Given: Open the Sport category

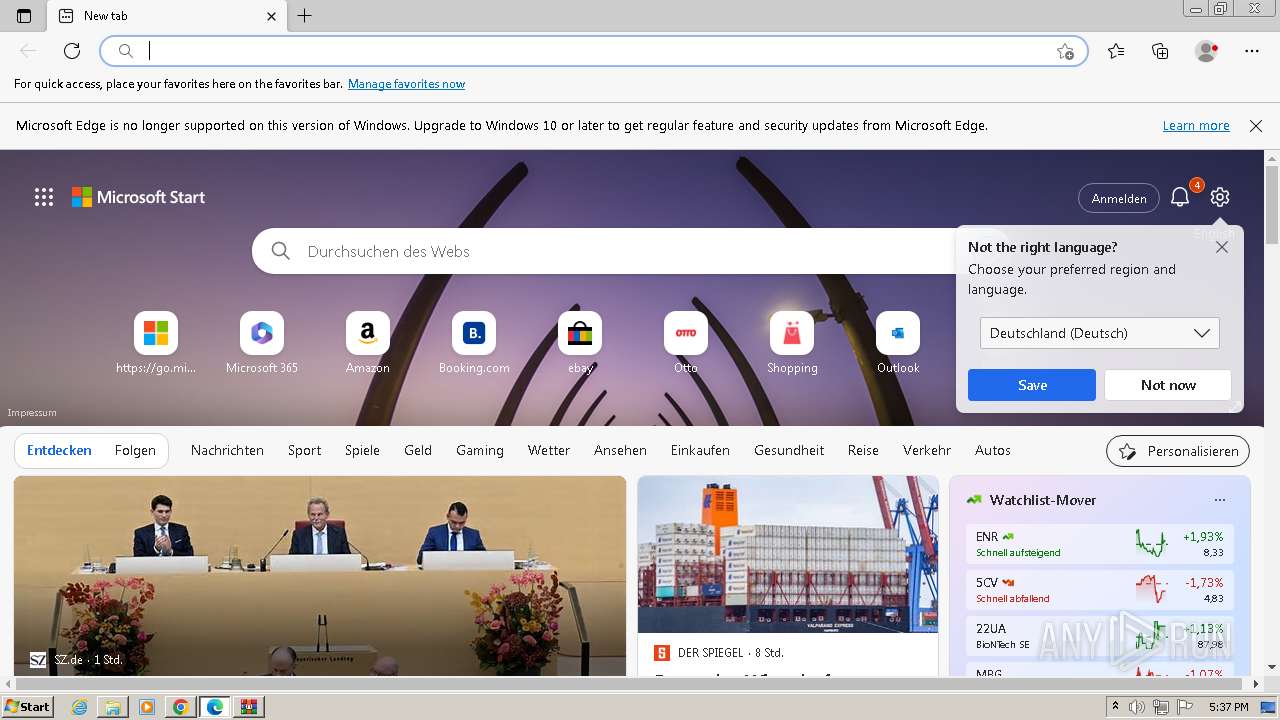Looking at the screenshot, I should coord(304,451).
